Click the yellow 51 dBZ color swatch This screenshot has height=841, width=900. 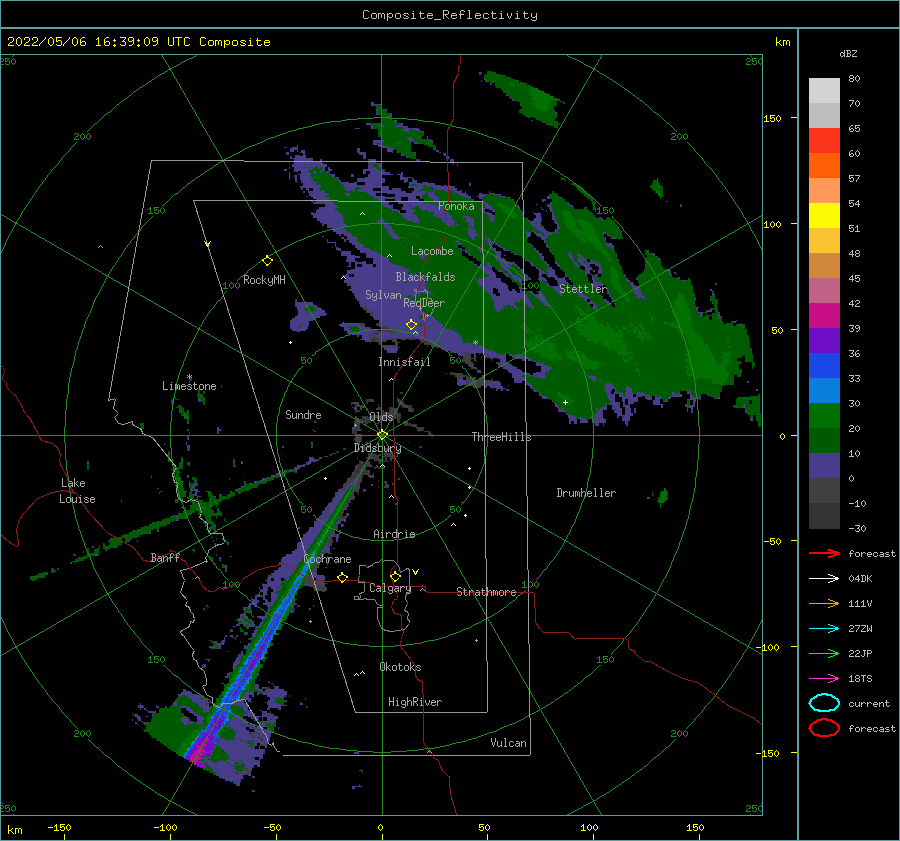824,215
